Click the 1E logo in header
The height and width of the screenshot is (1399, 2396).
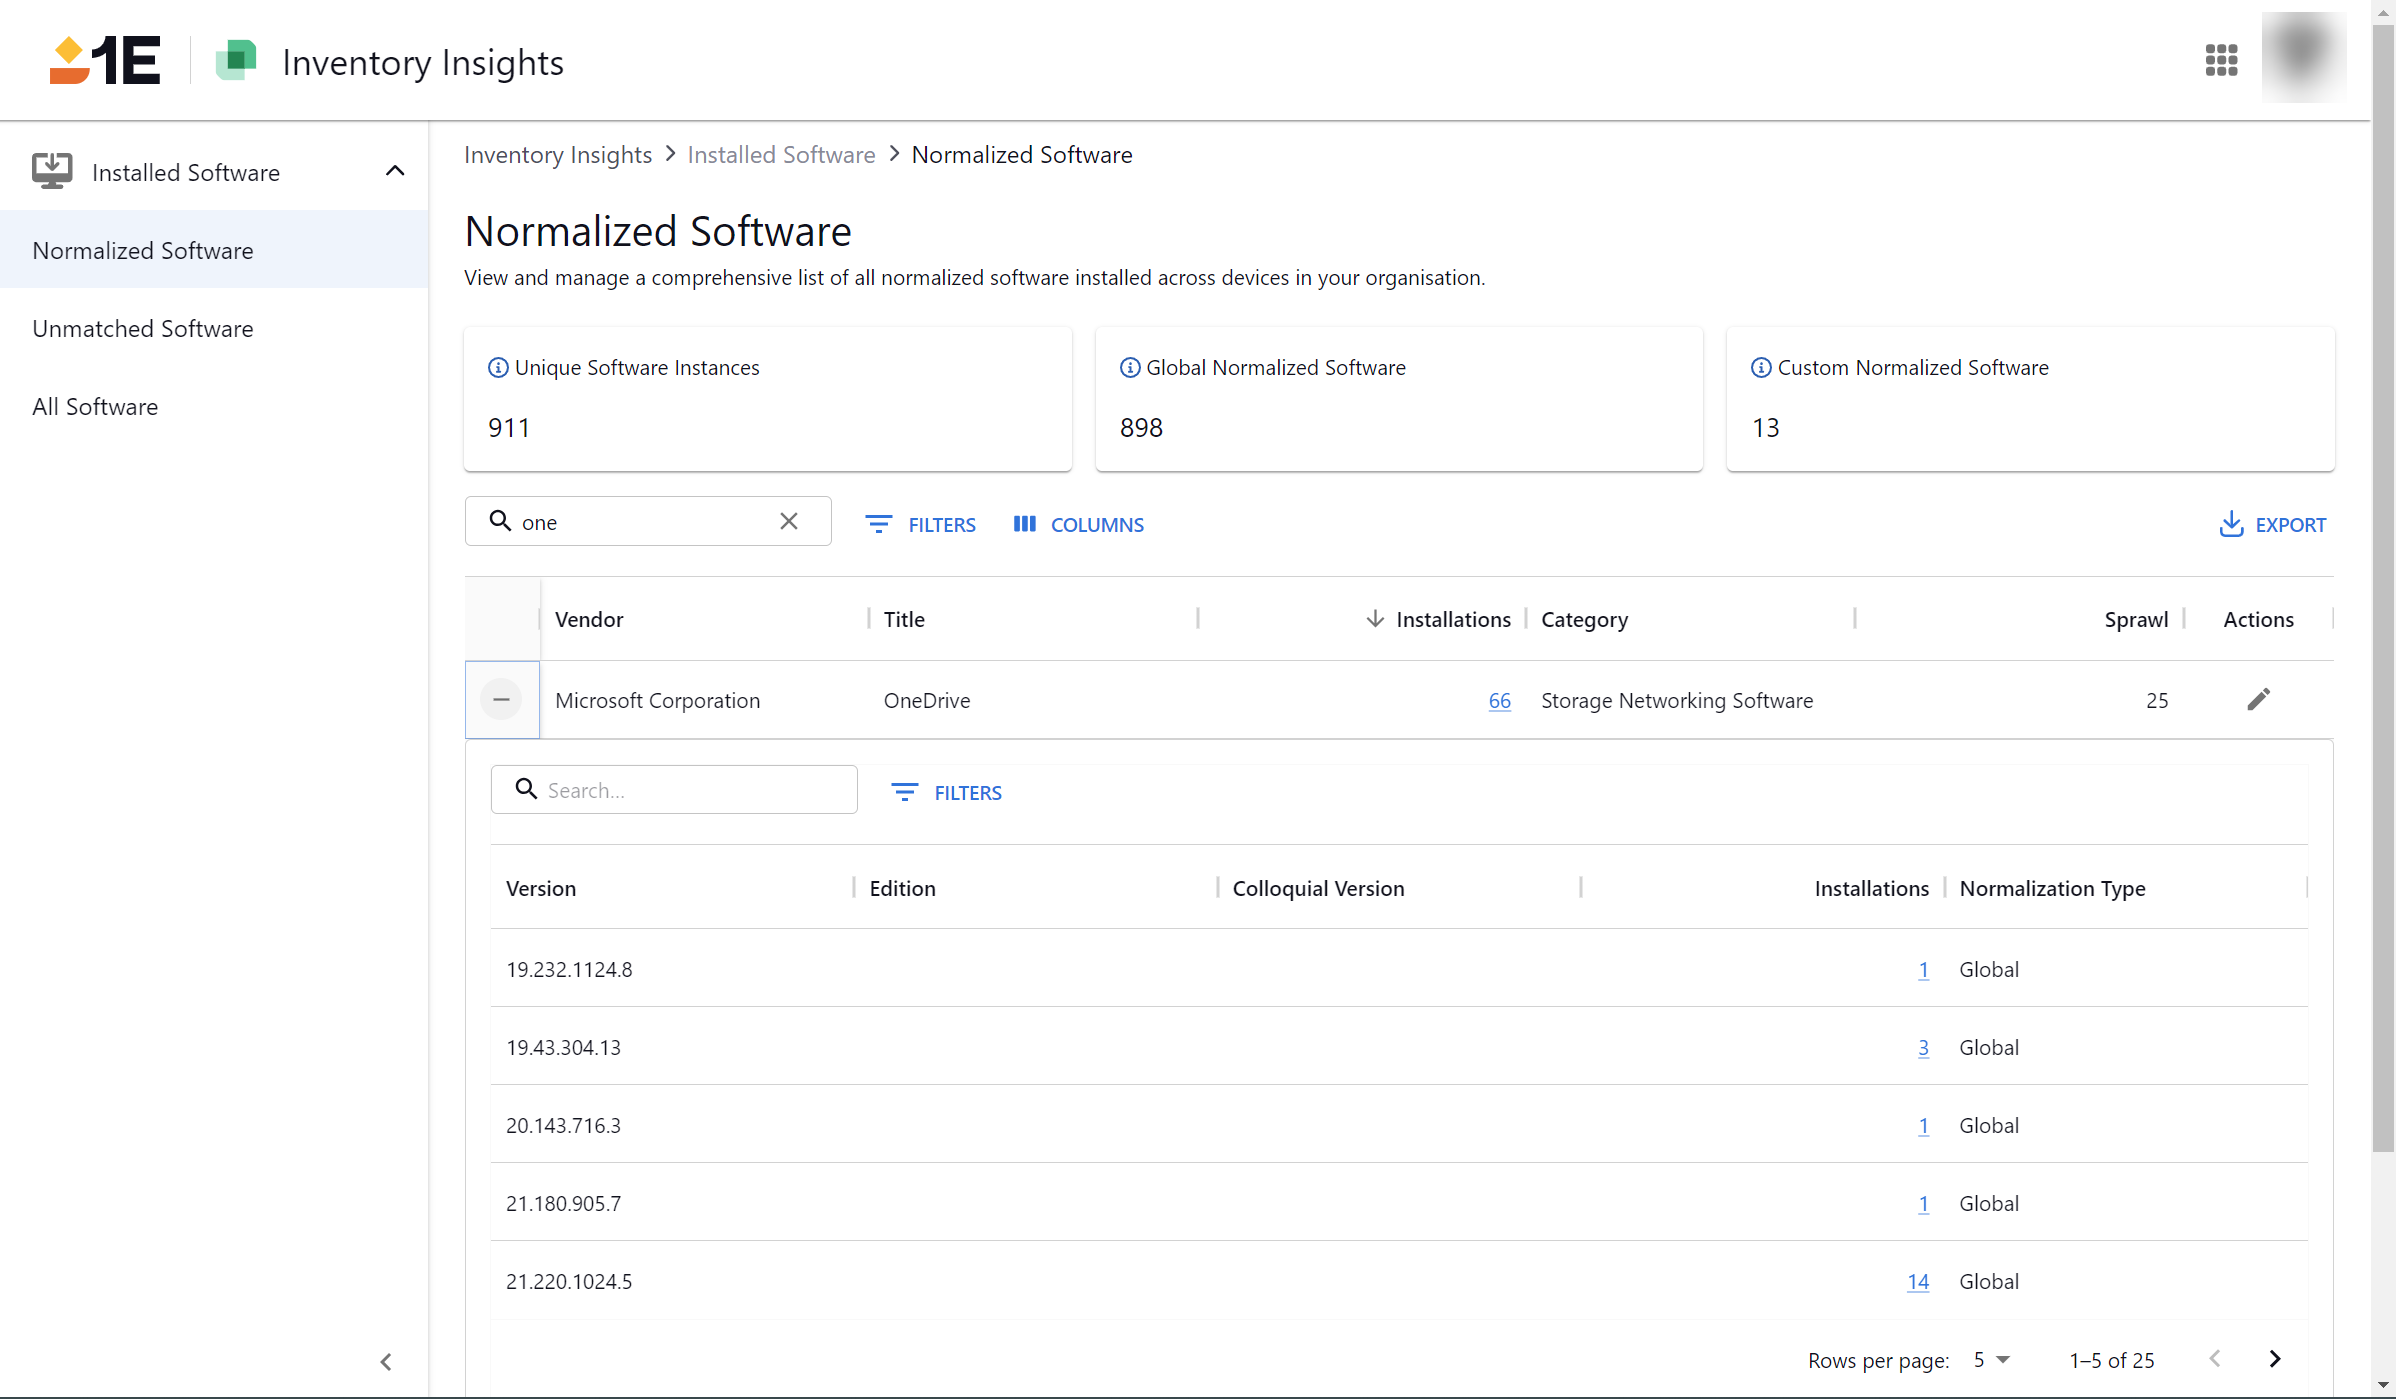pyautogui.click(x=105, y=60)
